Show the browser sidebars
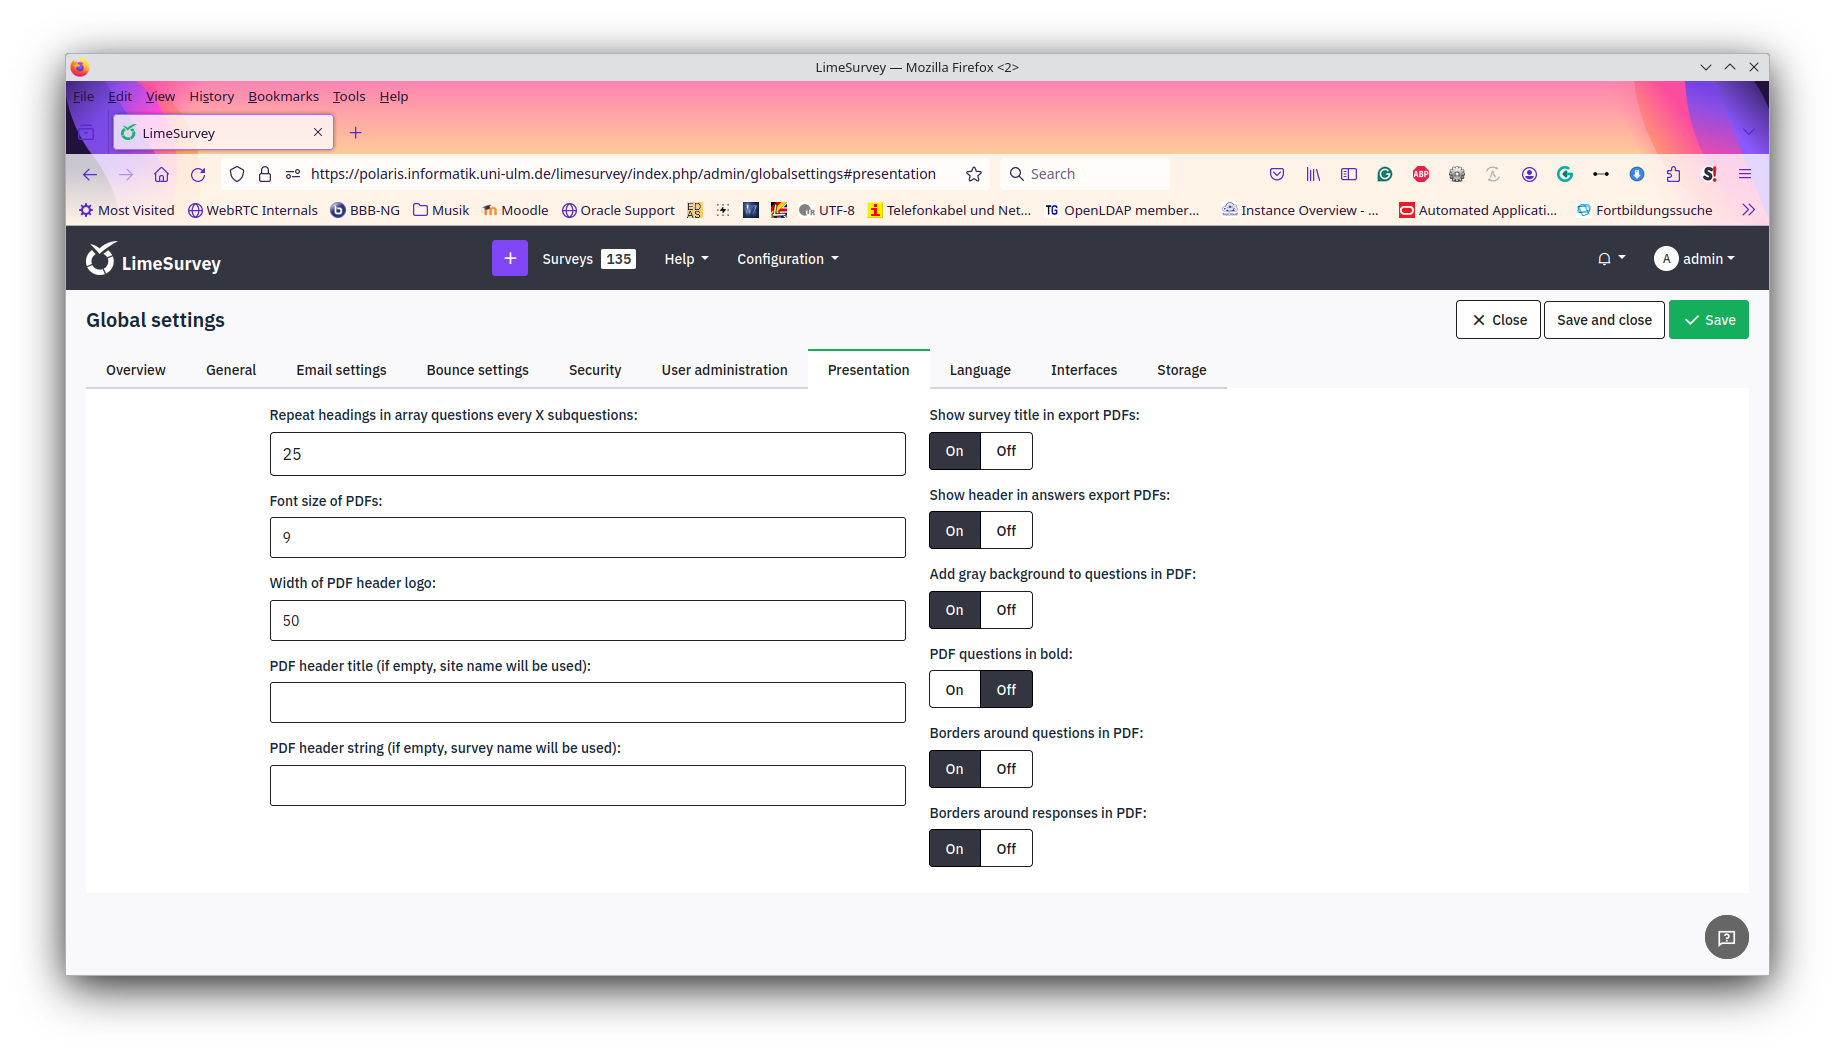 [1349, 174]
